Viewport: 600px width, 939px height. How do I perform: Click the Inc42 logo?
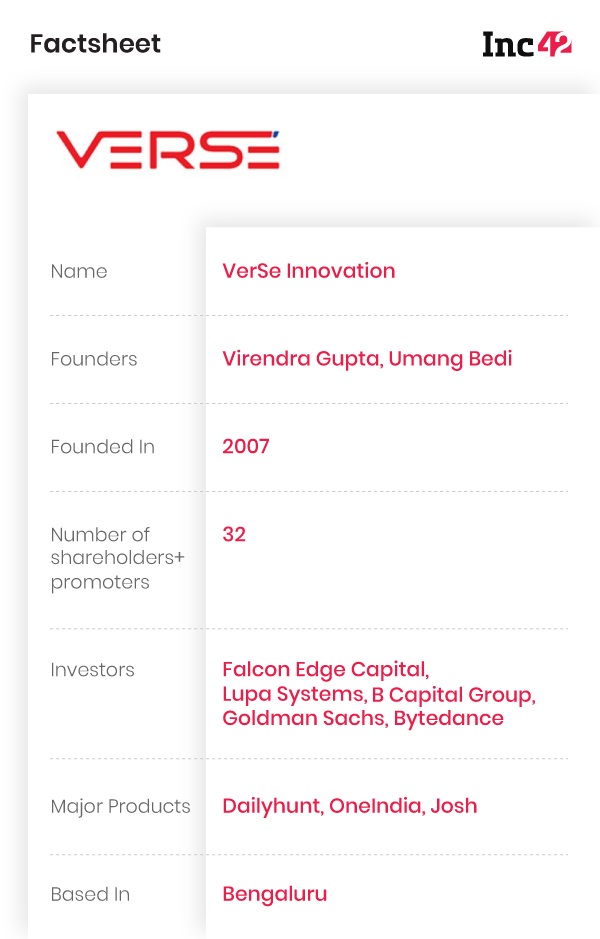pyautogui.click(x=527, y=44)
